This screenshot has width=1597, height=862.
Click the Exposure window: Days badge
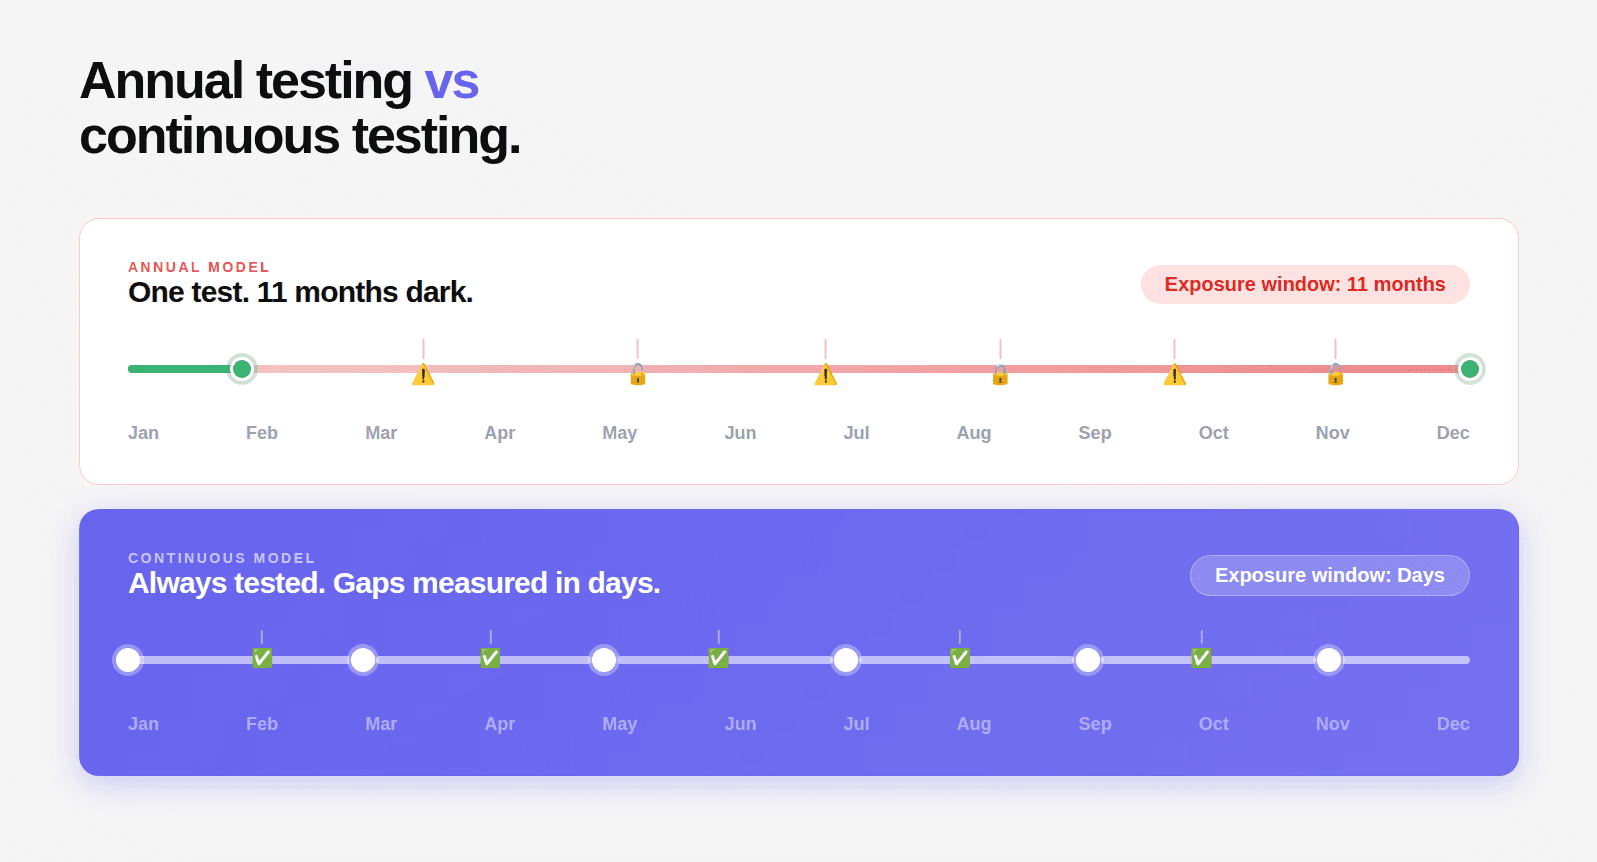tap(1329, 575)
